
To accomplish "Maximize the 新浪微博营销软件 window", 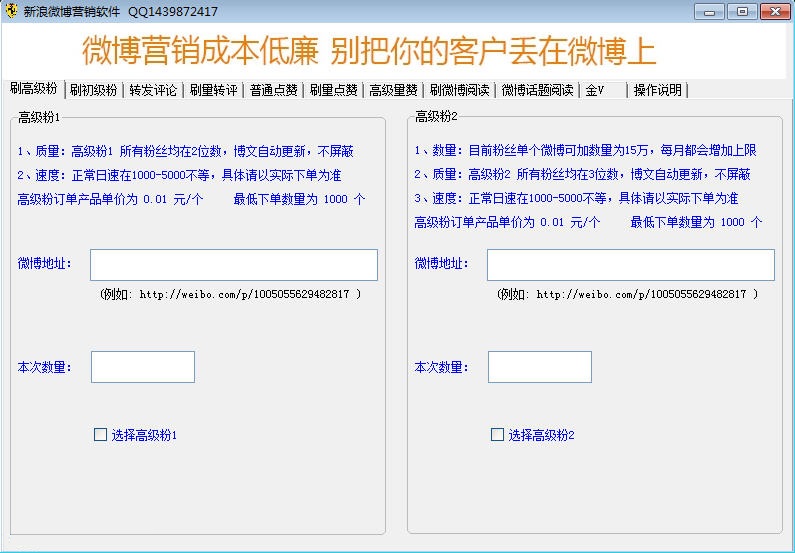I will tap(742, 11).
